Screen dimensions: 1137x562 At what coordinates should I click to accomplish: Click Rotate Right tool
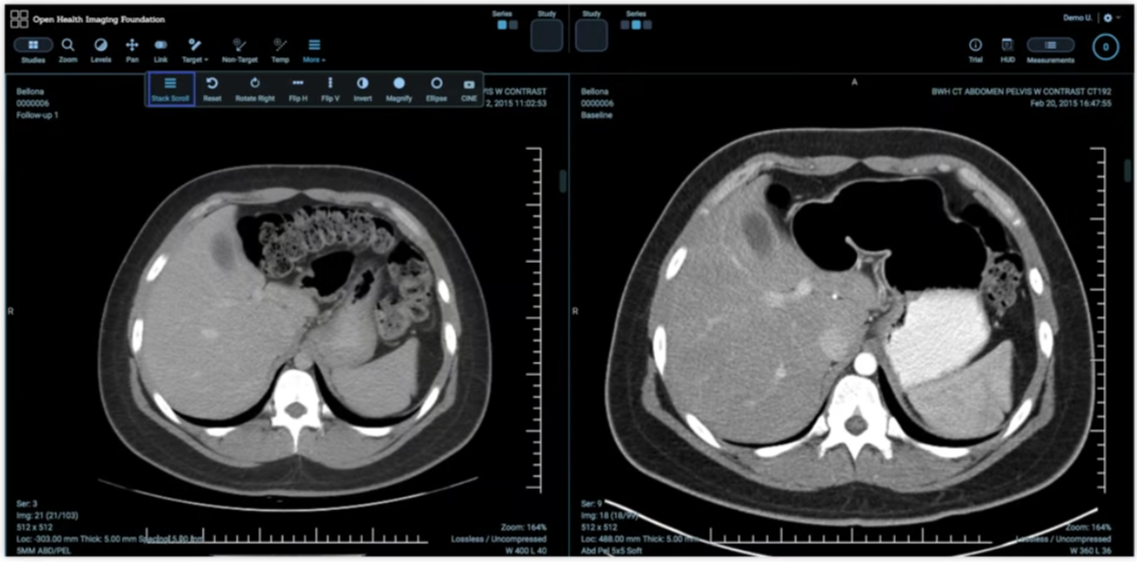click(255, 89)
